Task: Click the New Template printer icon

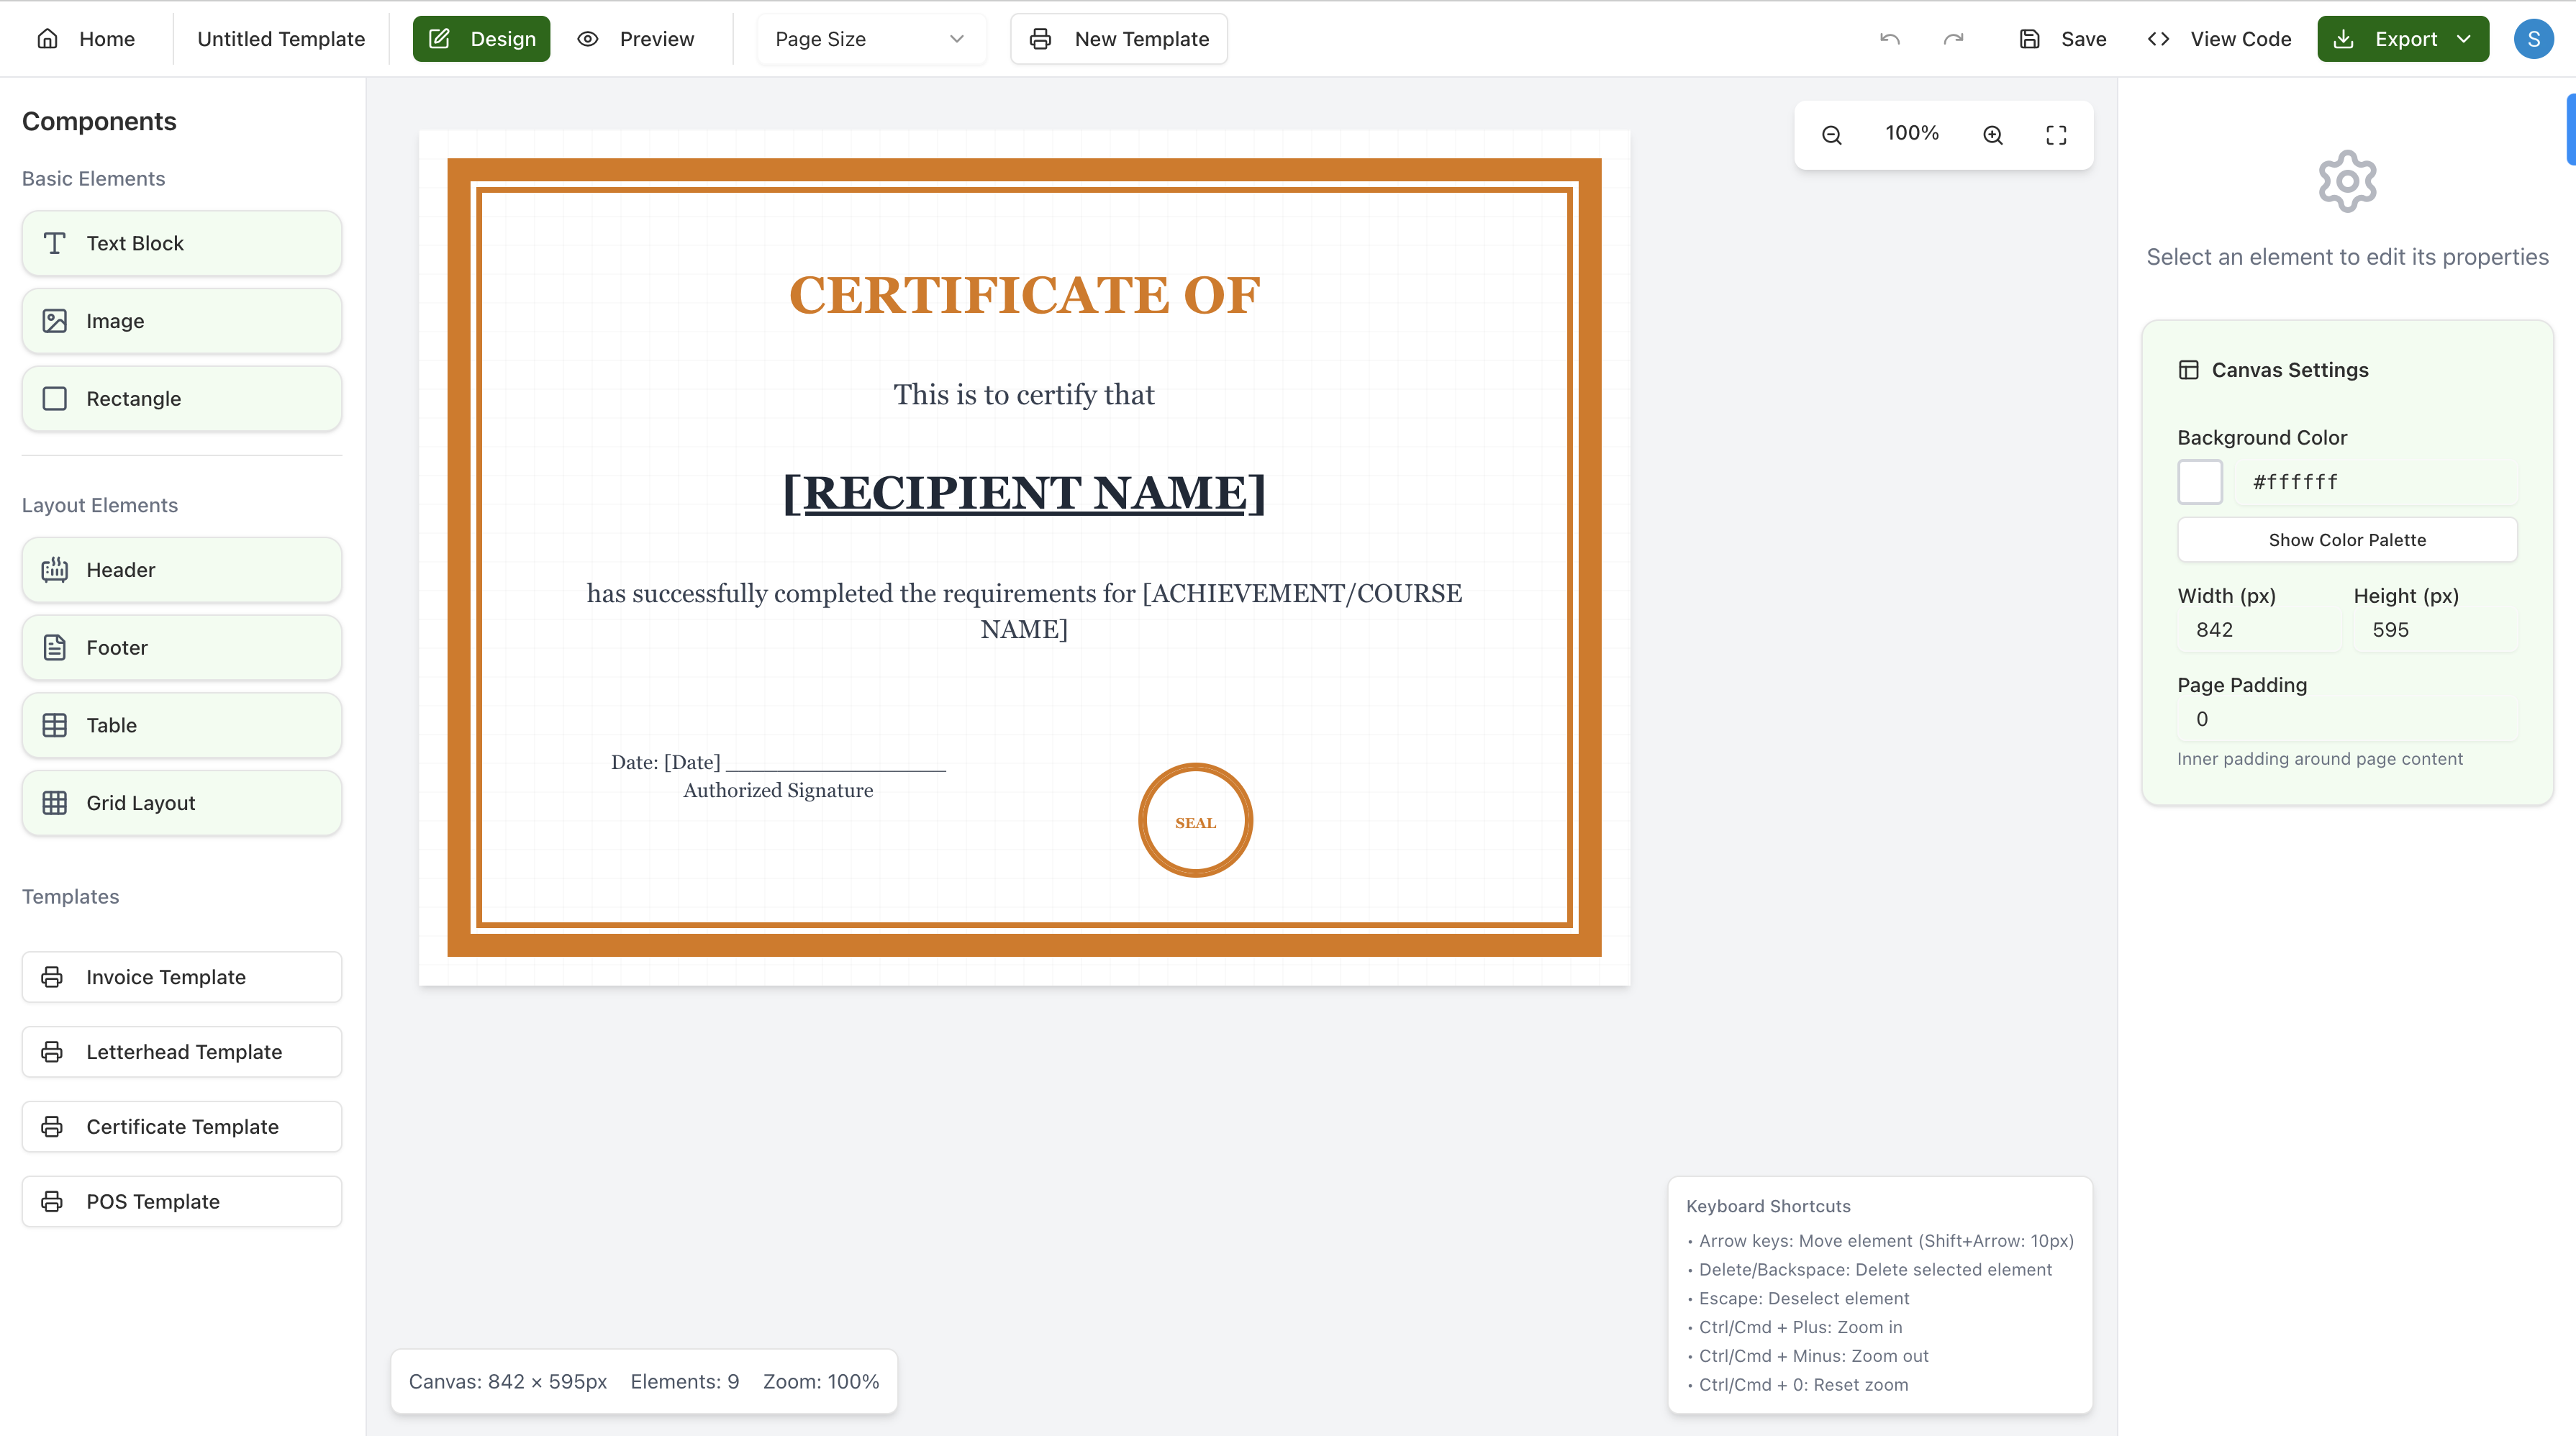Action: coord(1040,39)
